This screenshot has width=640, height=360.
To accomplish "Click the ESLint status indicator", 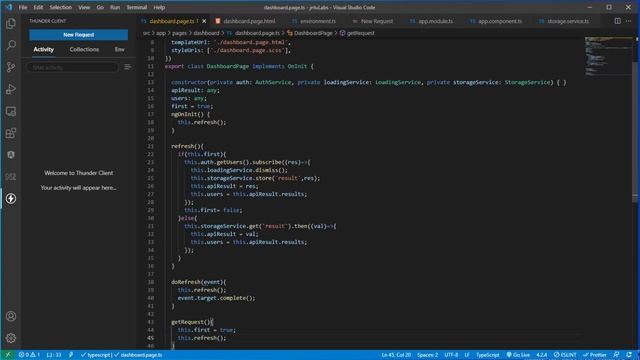I will pyautogui.click(x=565, y=355).
